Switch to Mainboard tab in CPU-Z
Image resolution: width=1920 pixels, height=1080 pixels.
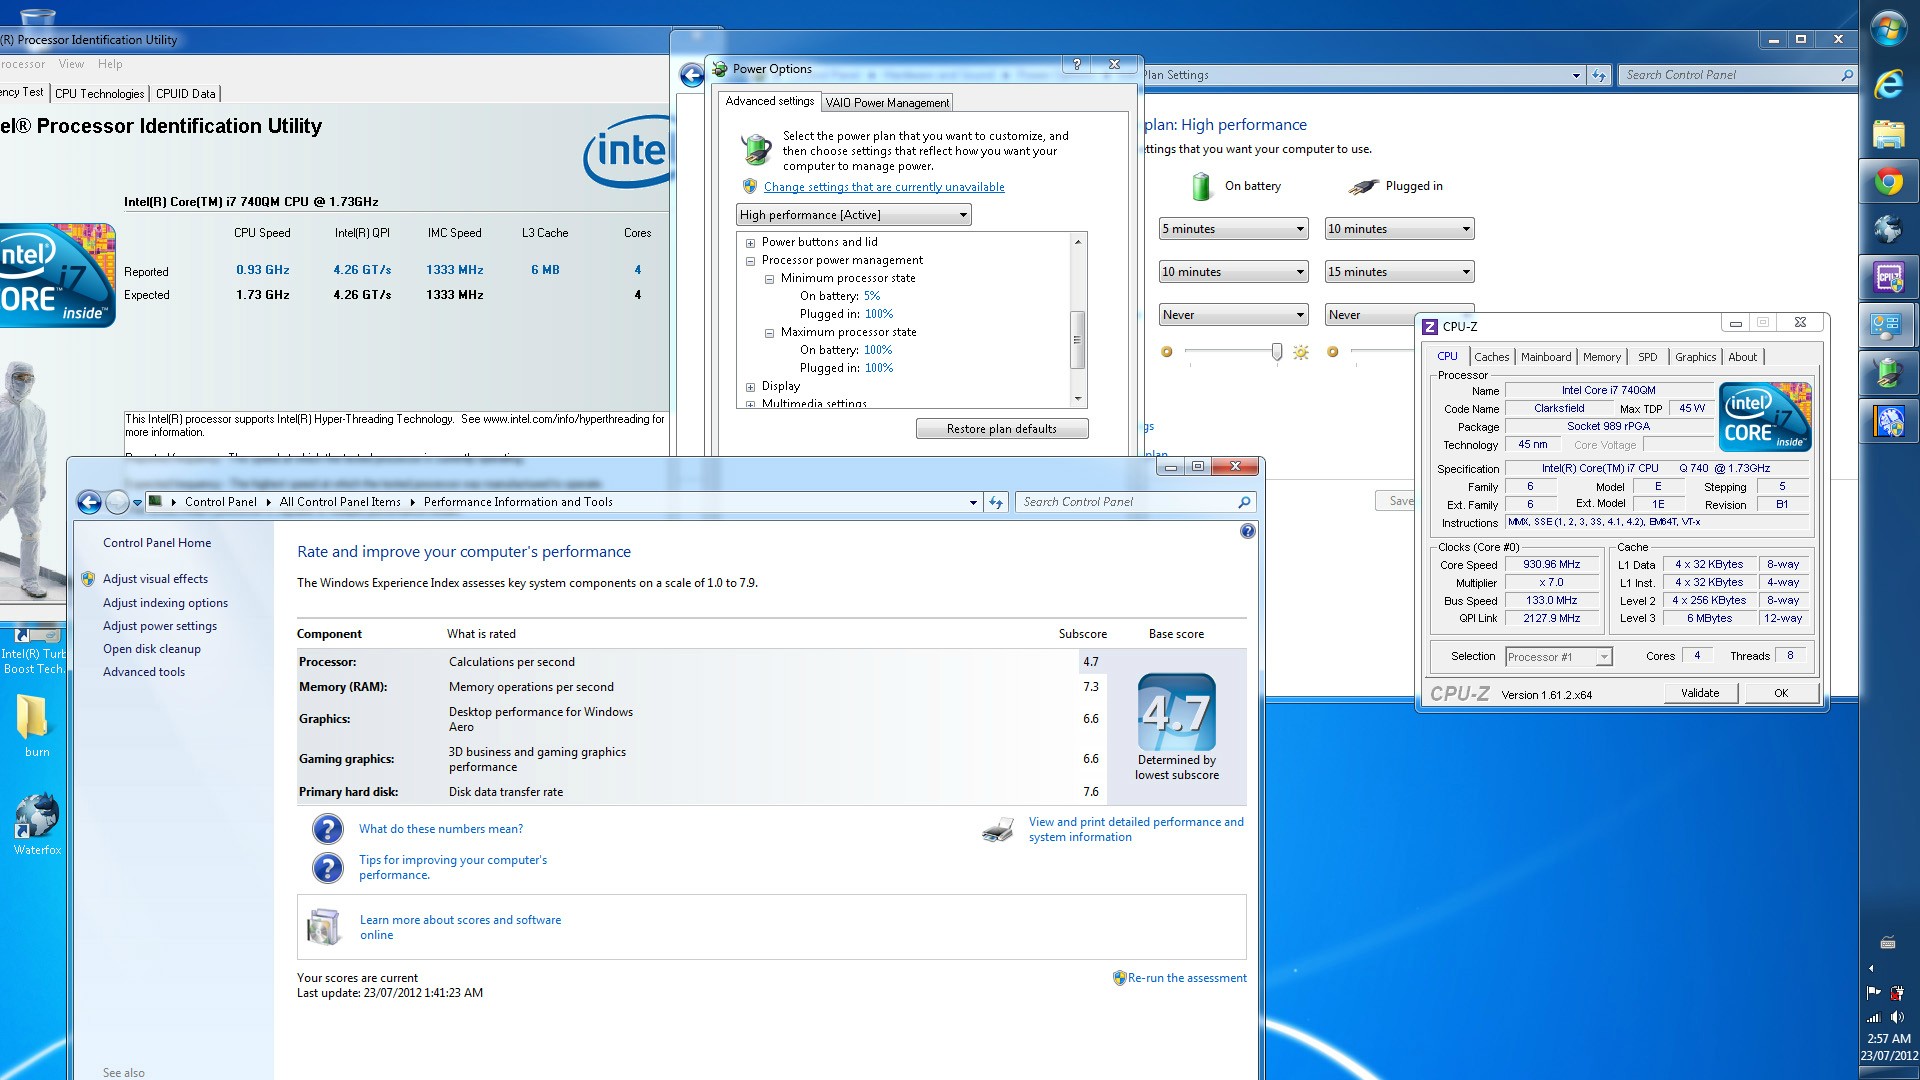point(1546,357)
